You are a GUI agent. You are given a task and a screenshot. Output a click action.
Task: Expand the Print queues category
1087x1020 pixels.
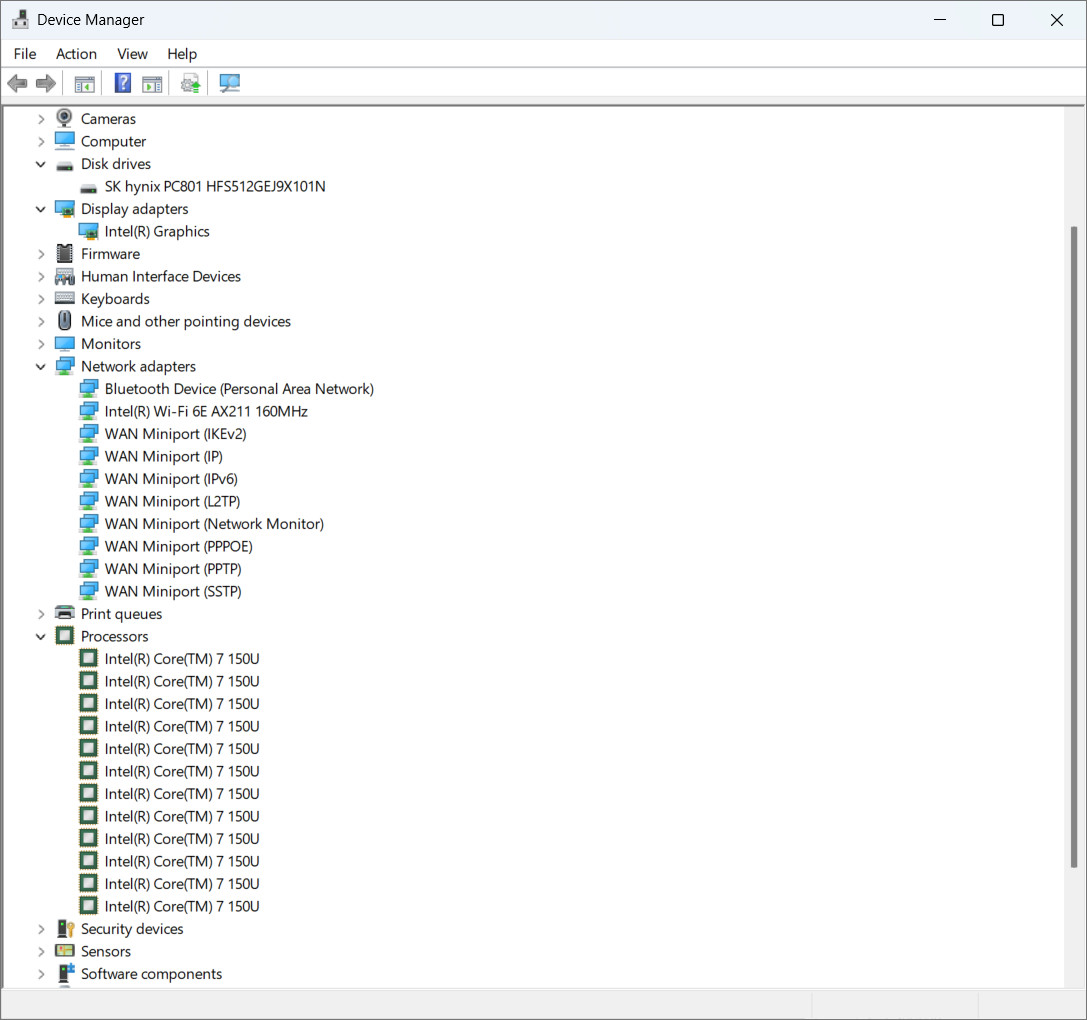(41, 614)
